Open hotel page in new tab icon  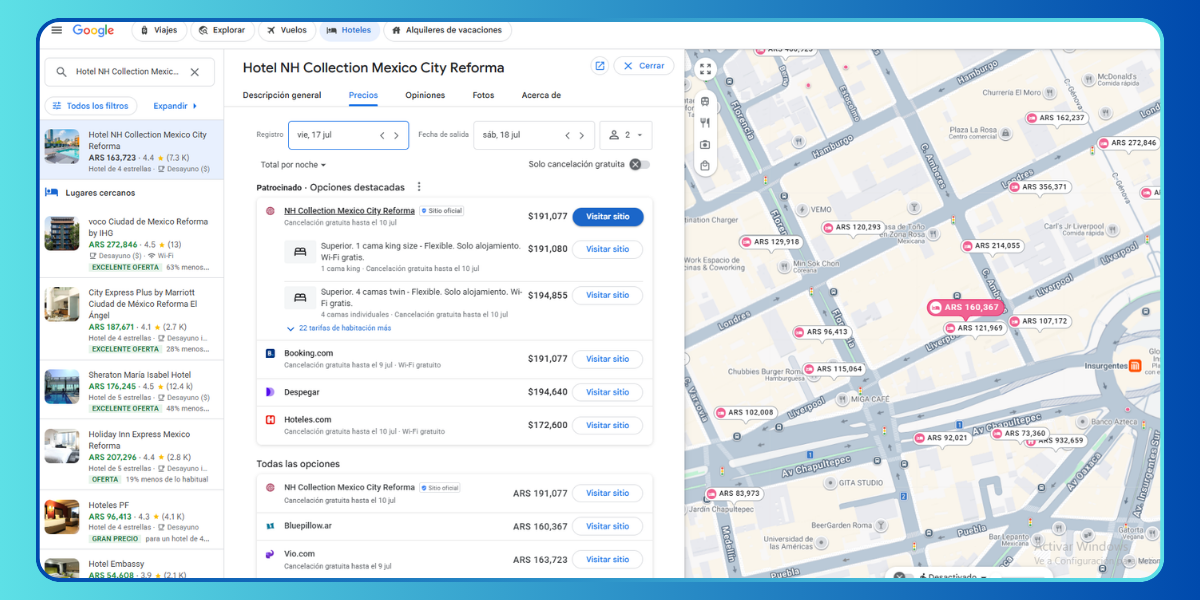pyautogui.click(x=600, y=66)
